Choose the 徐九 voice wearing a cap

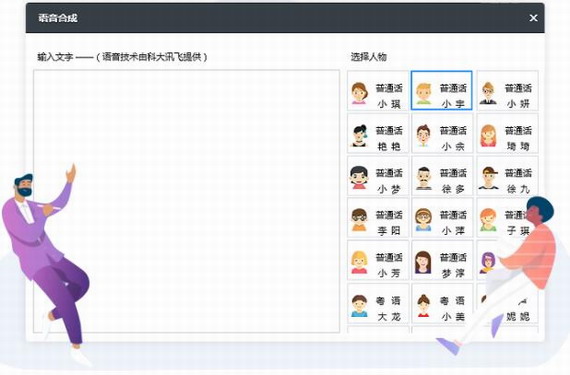click(x=507, y=176)
